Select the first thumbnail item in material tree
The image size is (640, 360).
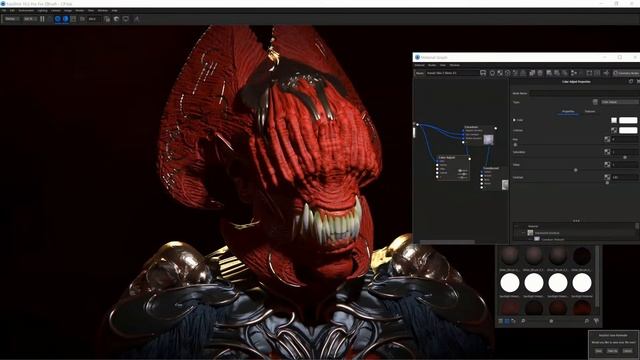tap(530, 233)
